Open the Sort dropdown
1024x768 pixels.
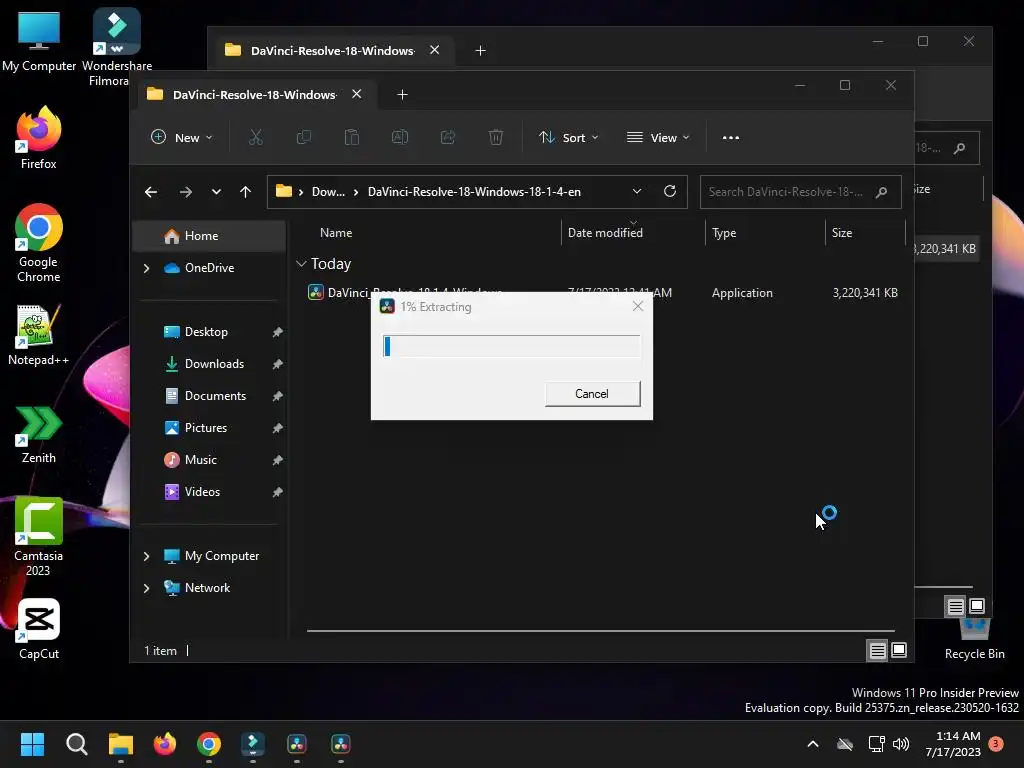(x=568, y=138)
